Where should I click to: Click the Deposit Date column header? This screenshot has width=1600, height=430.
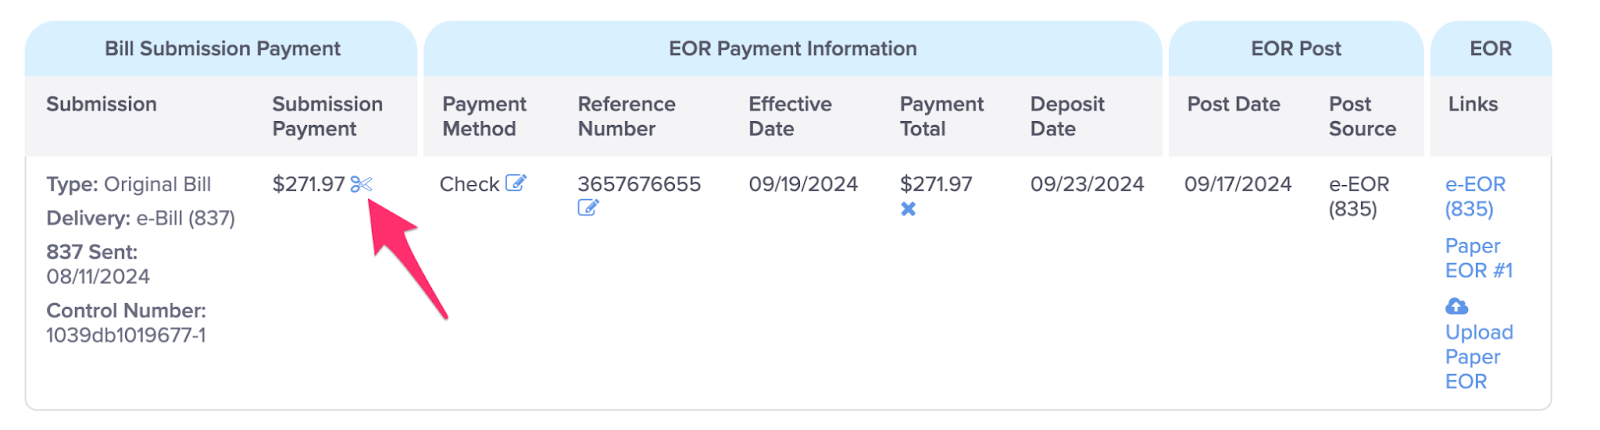coord(1067,116)
